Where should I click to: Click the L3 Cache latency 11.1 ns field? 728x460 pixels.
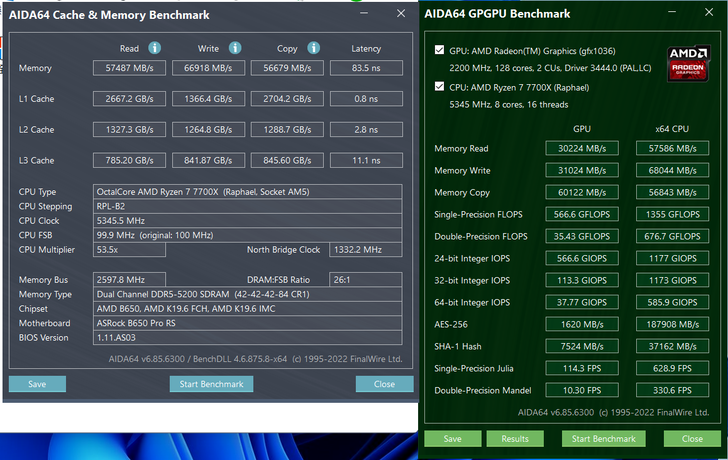pyautogui.click(x=366, y=160)
